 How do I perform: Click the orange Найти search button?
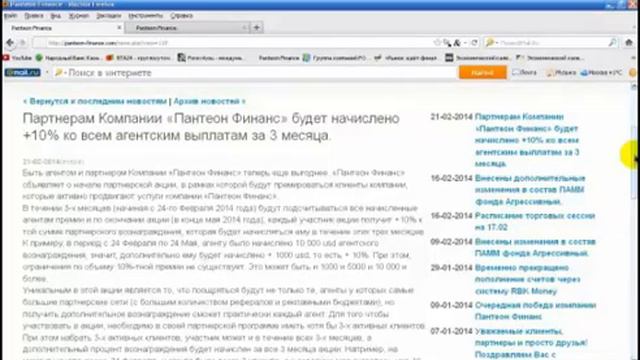(x=482, y=72)
